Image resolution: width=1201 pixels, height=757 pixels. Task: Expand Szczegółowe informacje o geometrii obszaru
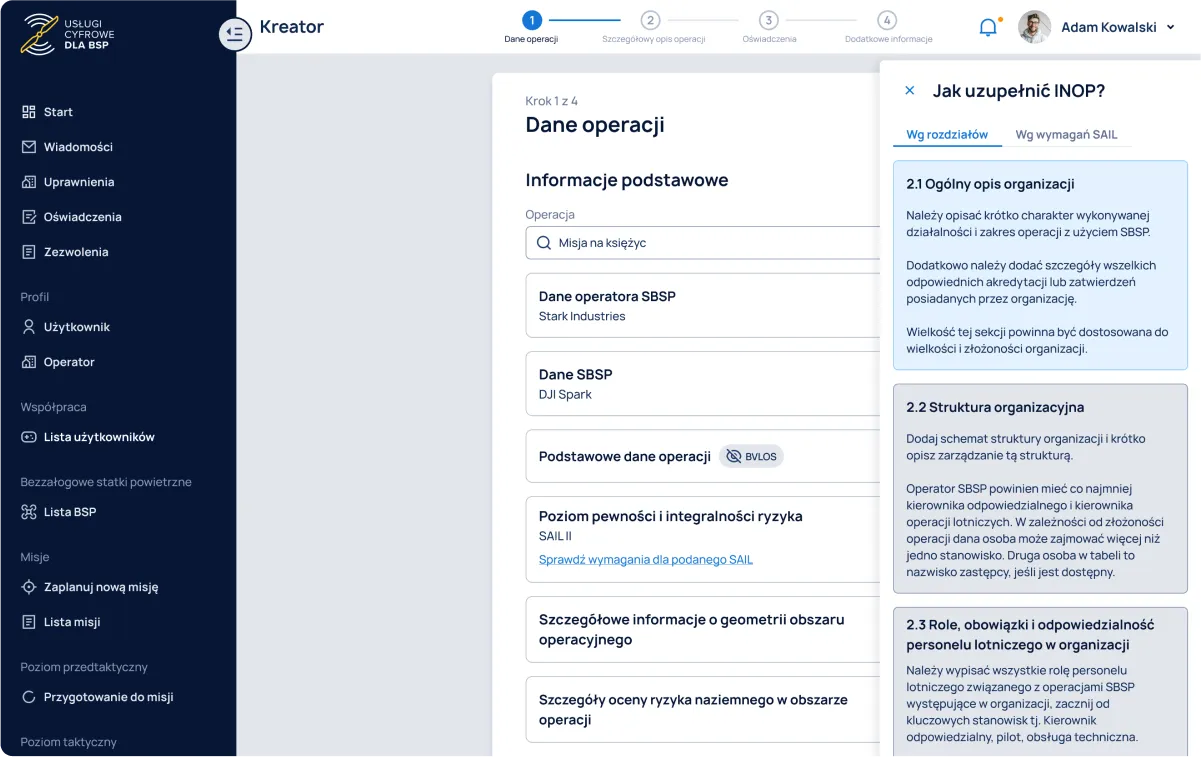point(700,629)
